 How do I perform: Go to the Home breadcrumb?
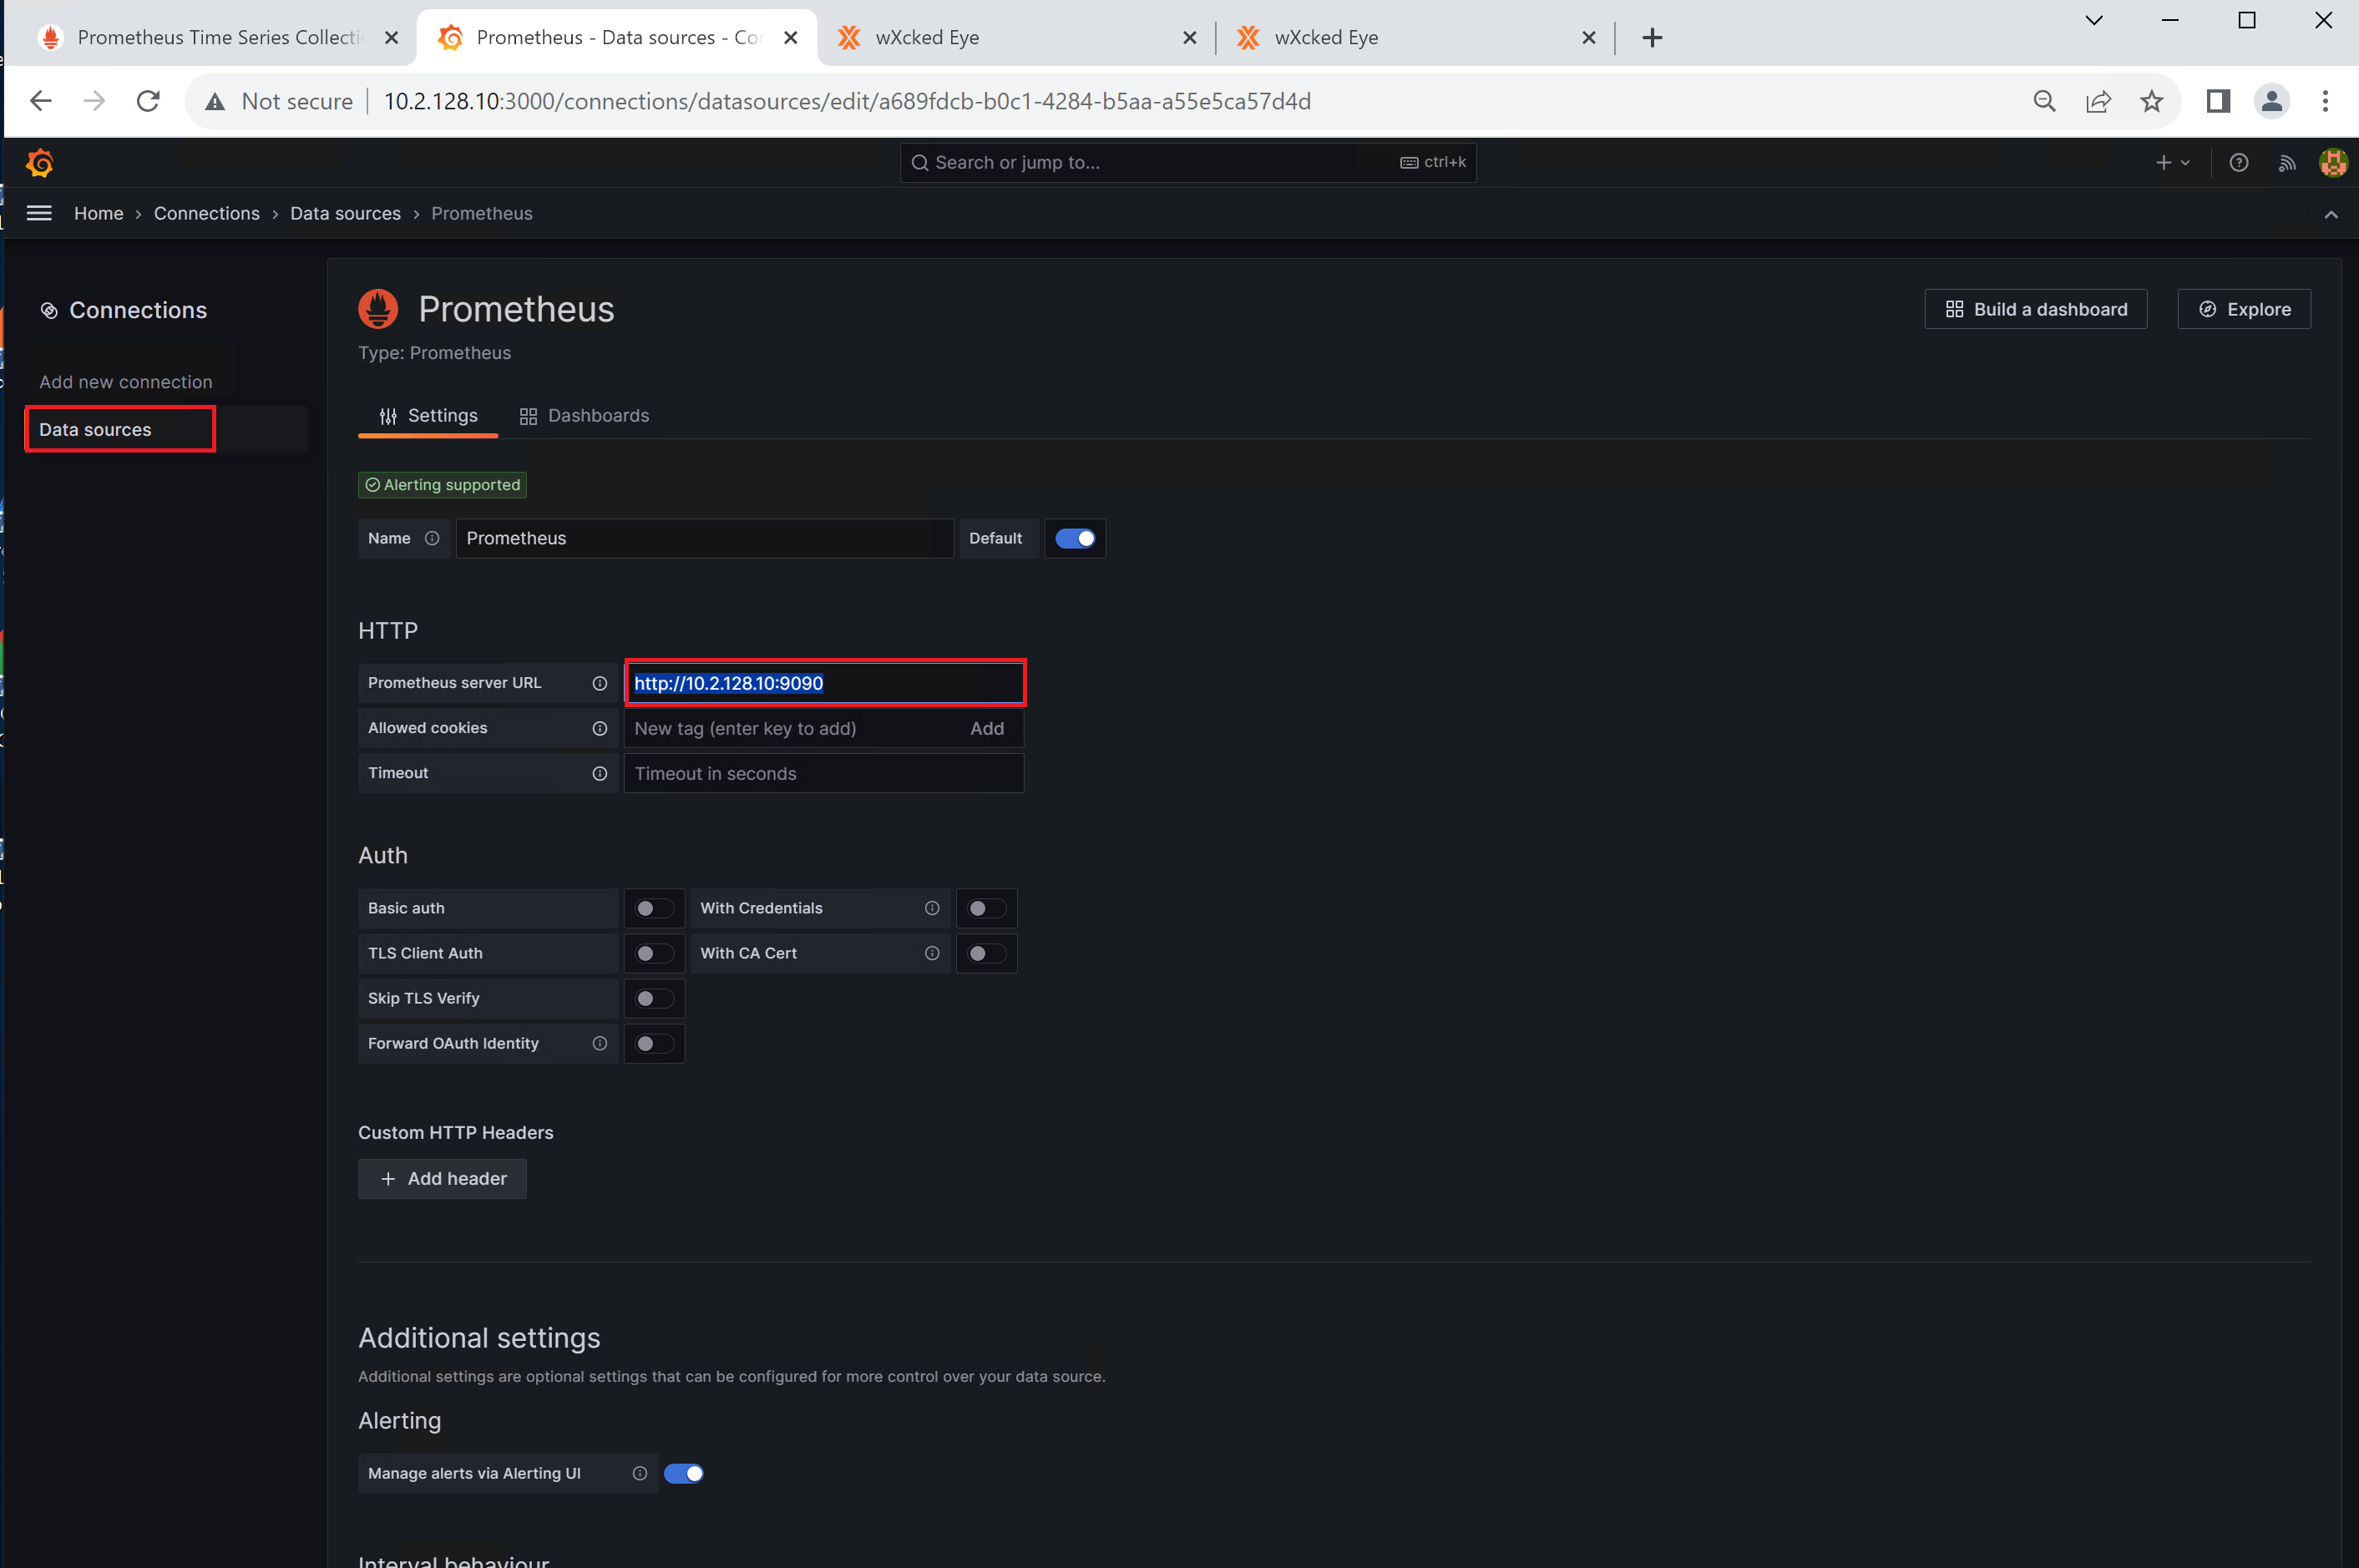click(x=99, y=214)
